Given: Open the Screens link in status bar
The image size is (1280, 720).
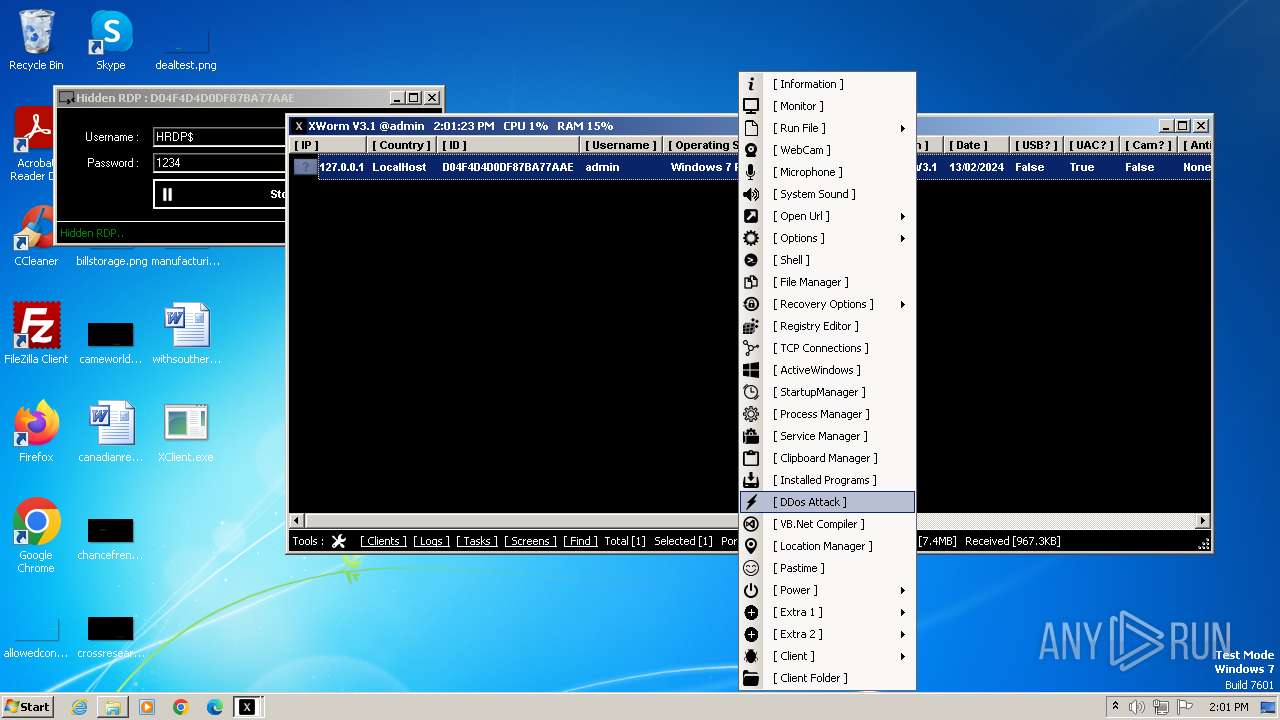Looking at the screenshot, I should pos(530,541).
